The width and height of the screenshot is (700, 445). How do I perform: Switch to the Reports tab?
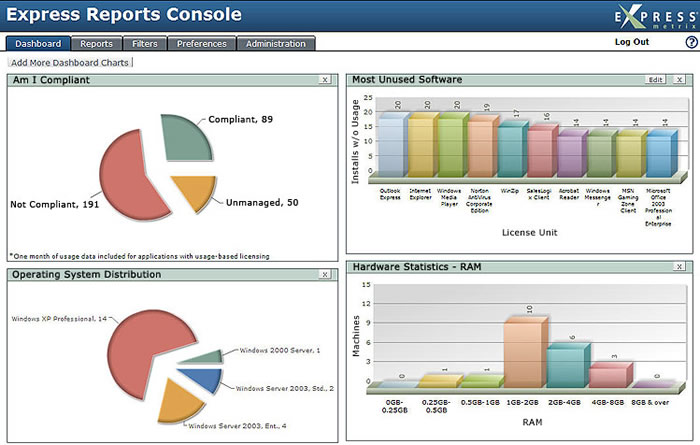point(96,44)
